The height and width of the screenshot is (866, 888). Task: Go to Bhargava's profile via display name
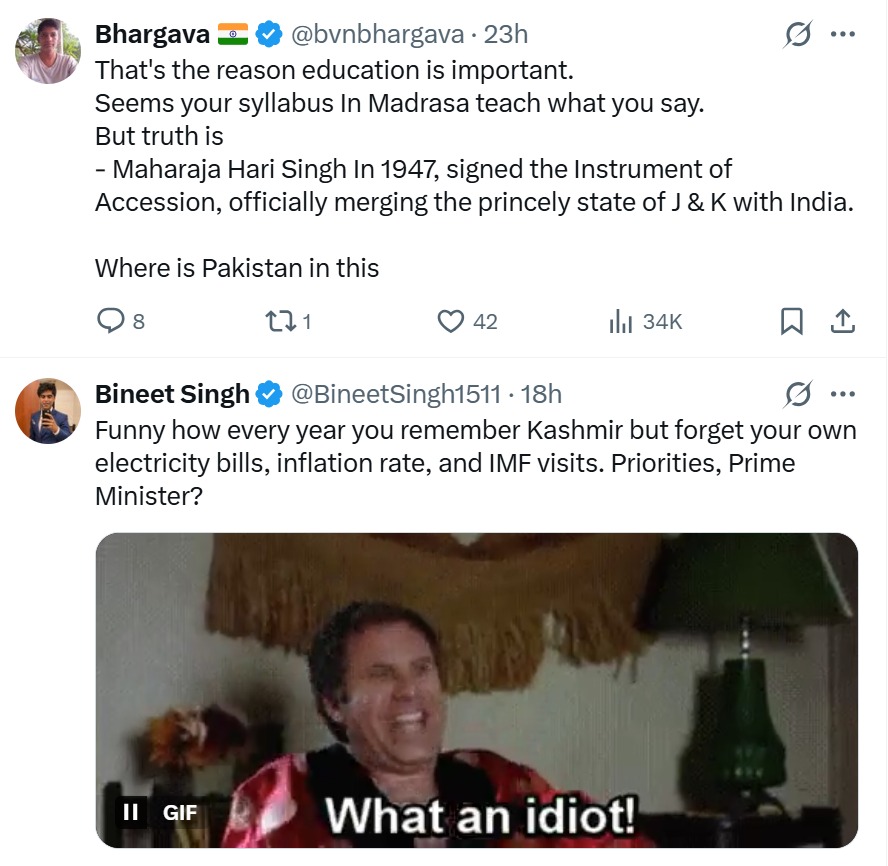pos(151,35)
